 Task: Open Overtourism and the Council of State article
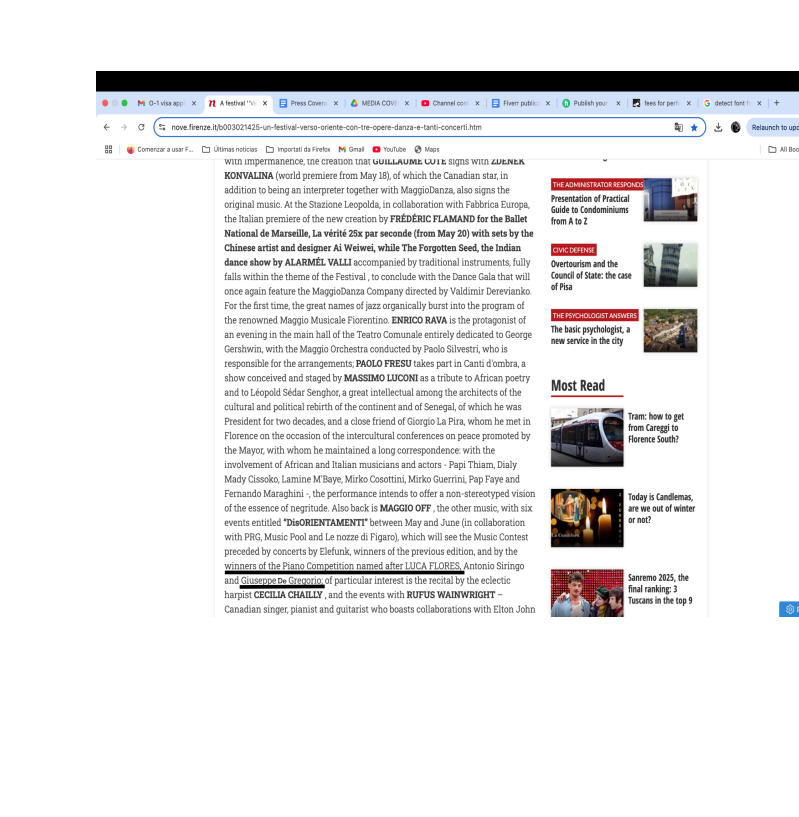point(591,276)
